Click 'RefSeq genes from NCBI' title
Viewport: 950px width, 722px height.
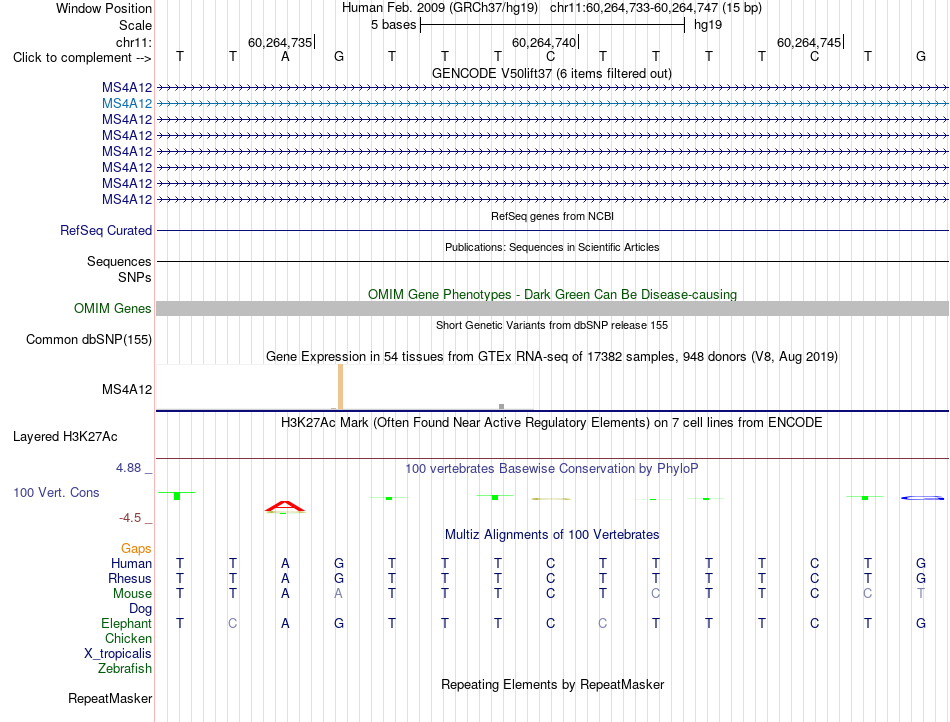pos(553,216)
